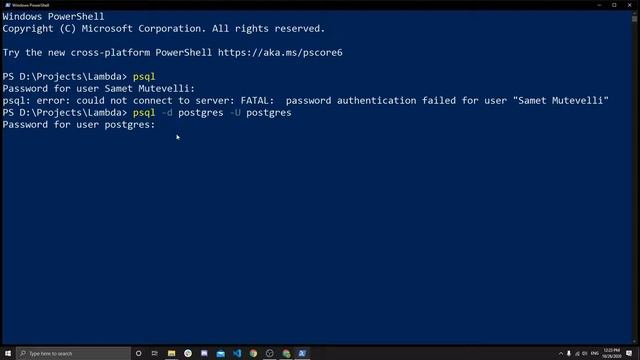Open the network tray icon
The height and width of the screenshot is (360, 640).
click(577, 353)
